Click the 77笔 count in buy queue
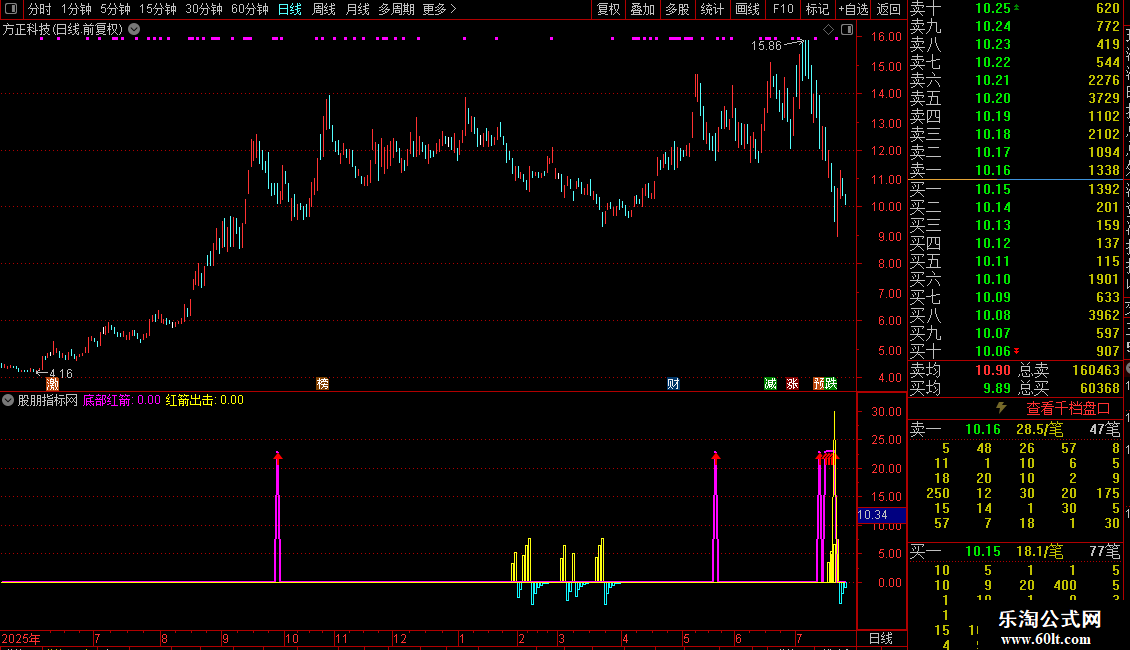 tap(1105, 551)
